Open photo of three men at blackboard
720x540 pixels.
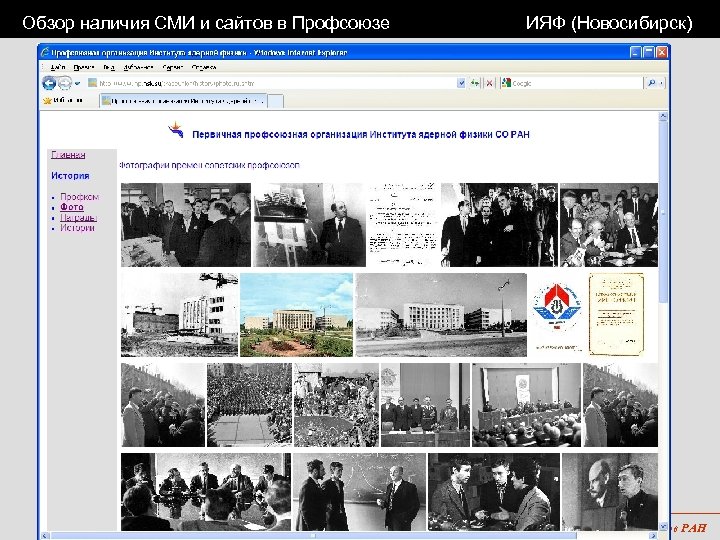359,492
